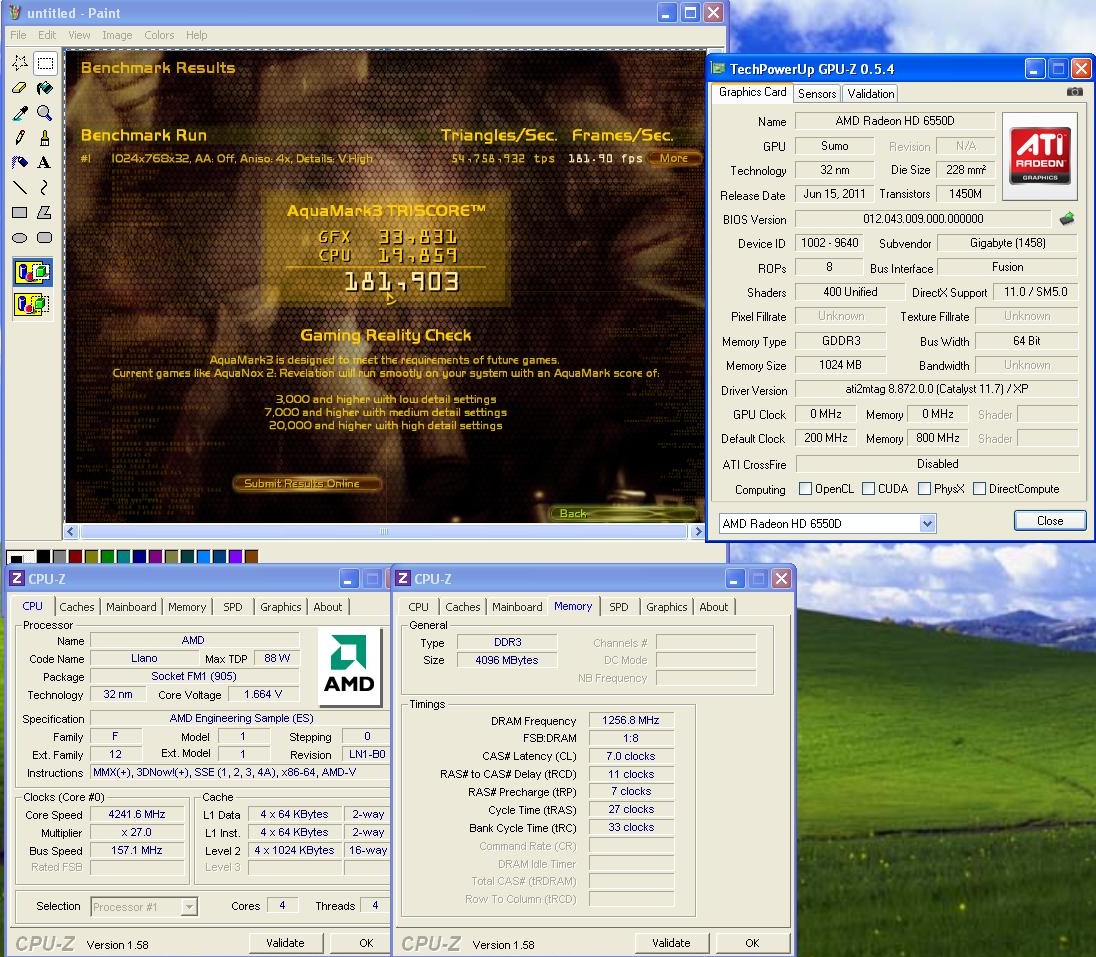Click Paint's horizontal scrollbar left arrow
The image size is (1096, 957).
click(x=71, y=532)
